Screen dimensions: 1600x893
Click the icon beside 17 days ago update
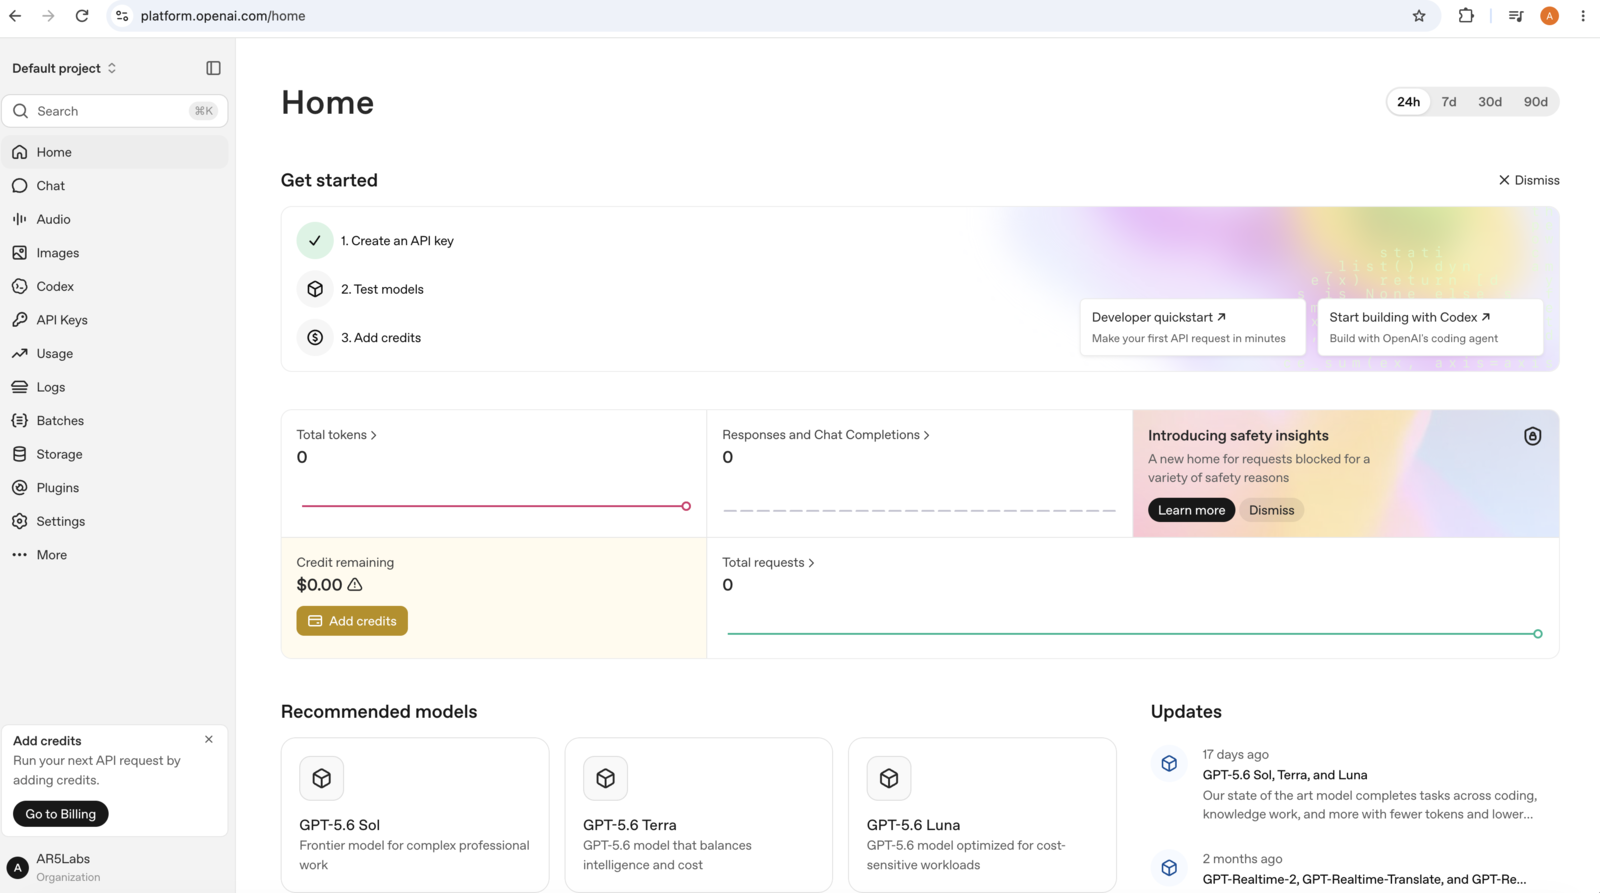(x=1169, y=764)
